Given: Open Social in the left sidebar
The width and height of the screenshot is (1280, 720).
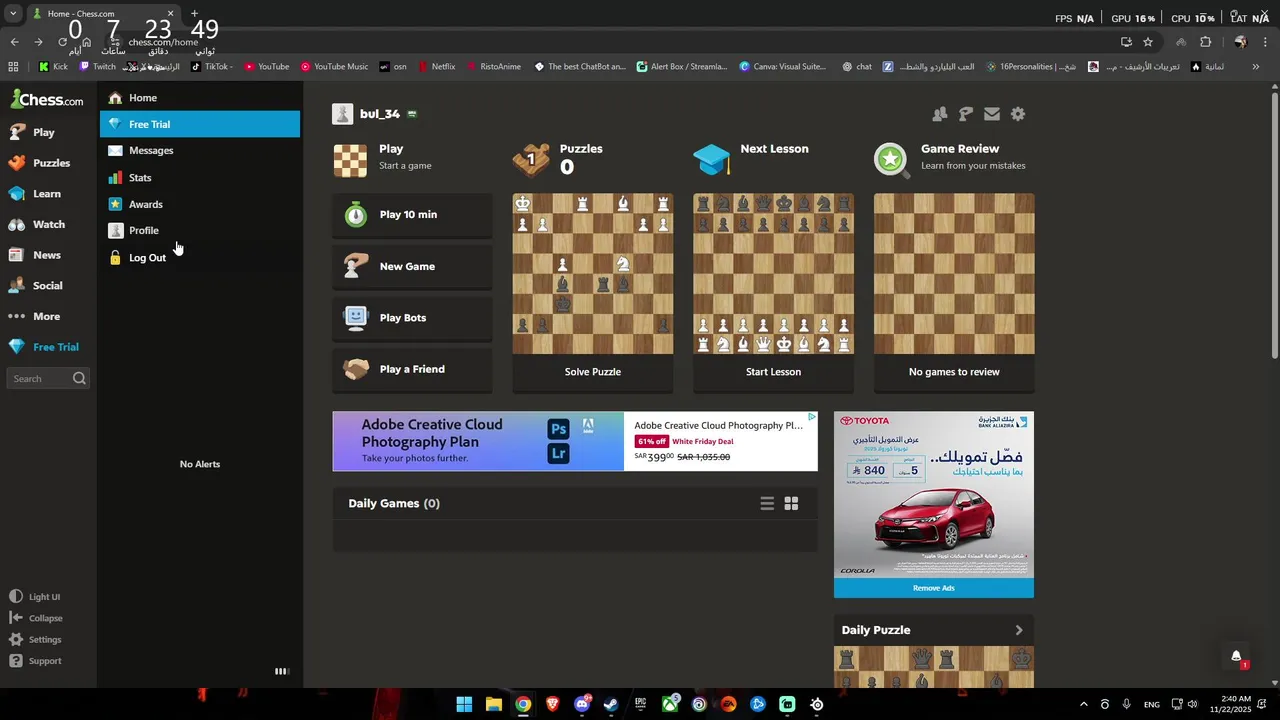Looking at the screenshot, I should (x=36, y=286).
